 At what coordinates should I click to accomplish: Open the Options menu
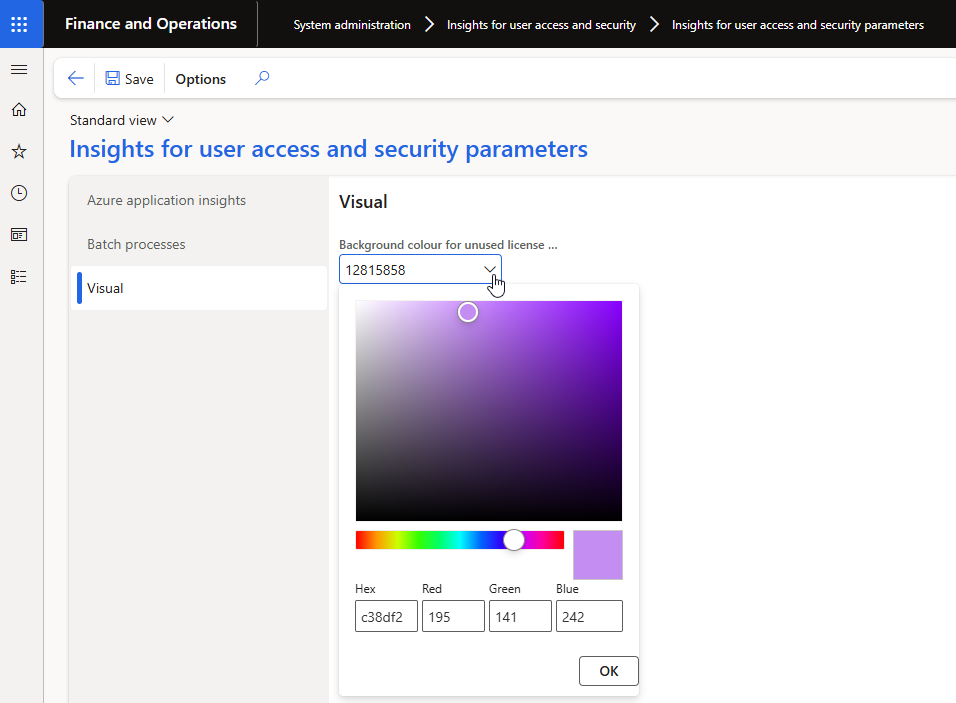tap(201, 79)
